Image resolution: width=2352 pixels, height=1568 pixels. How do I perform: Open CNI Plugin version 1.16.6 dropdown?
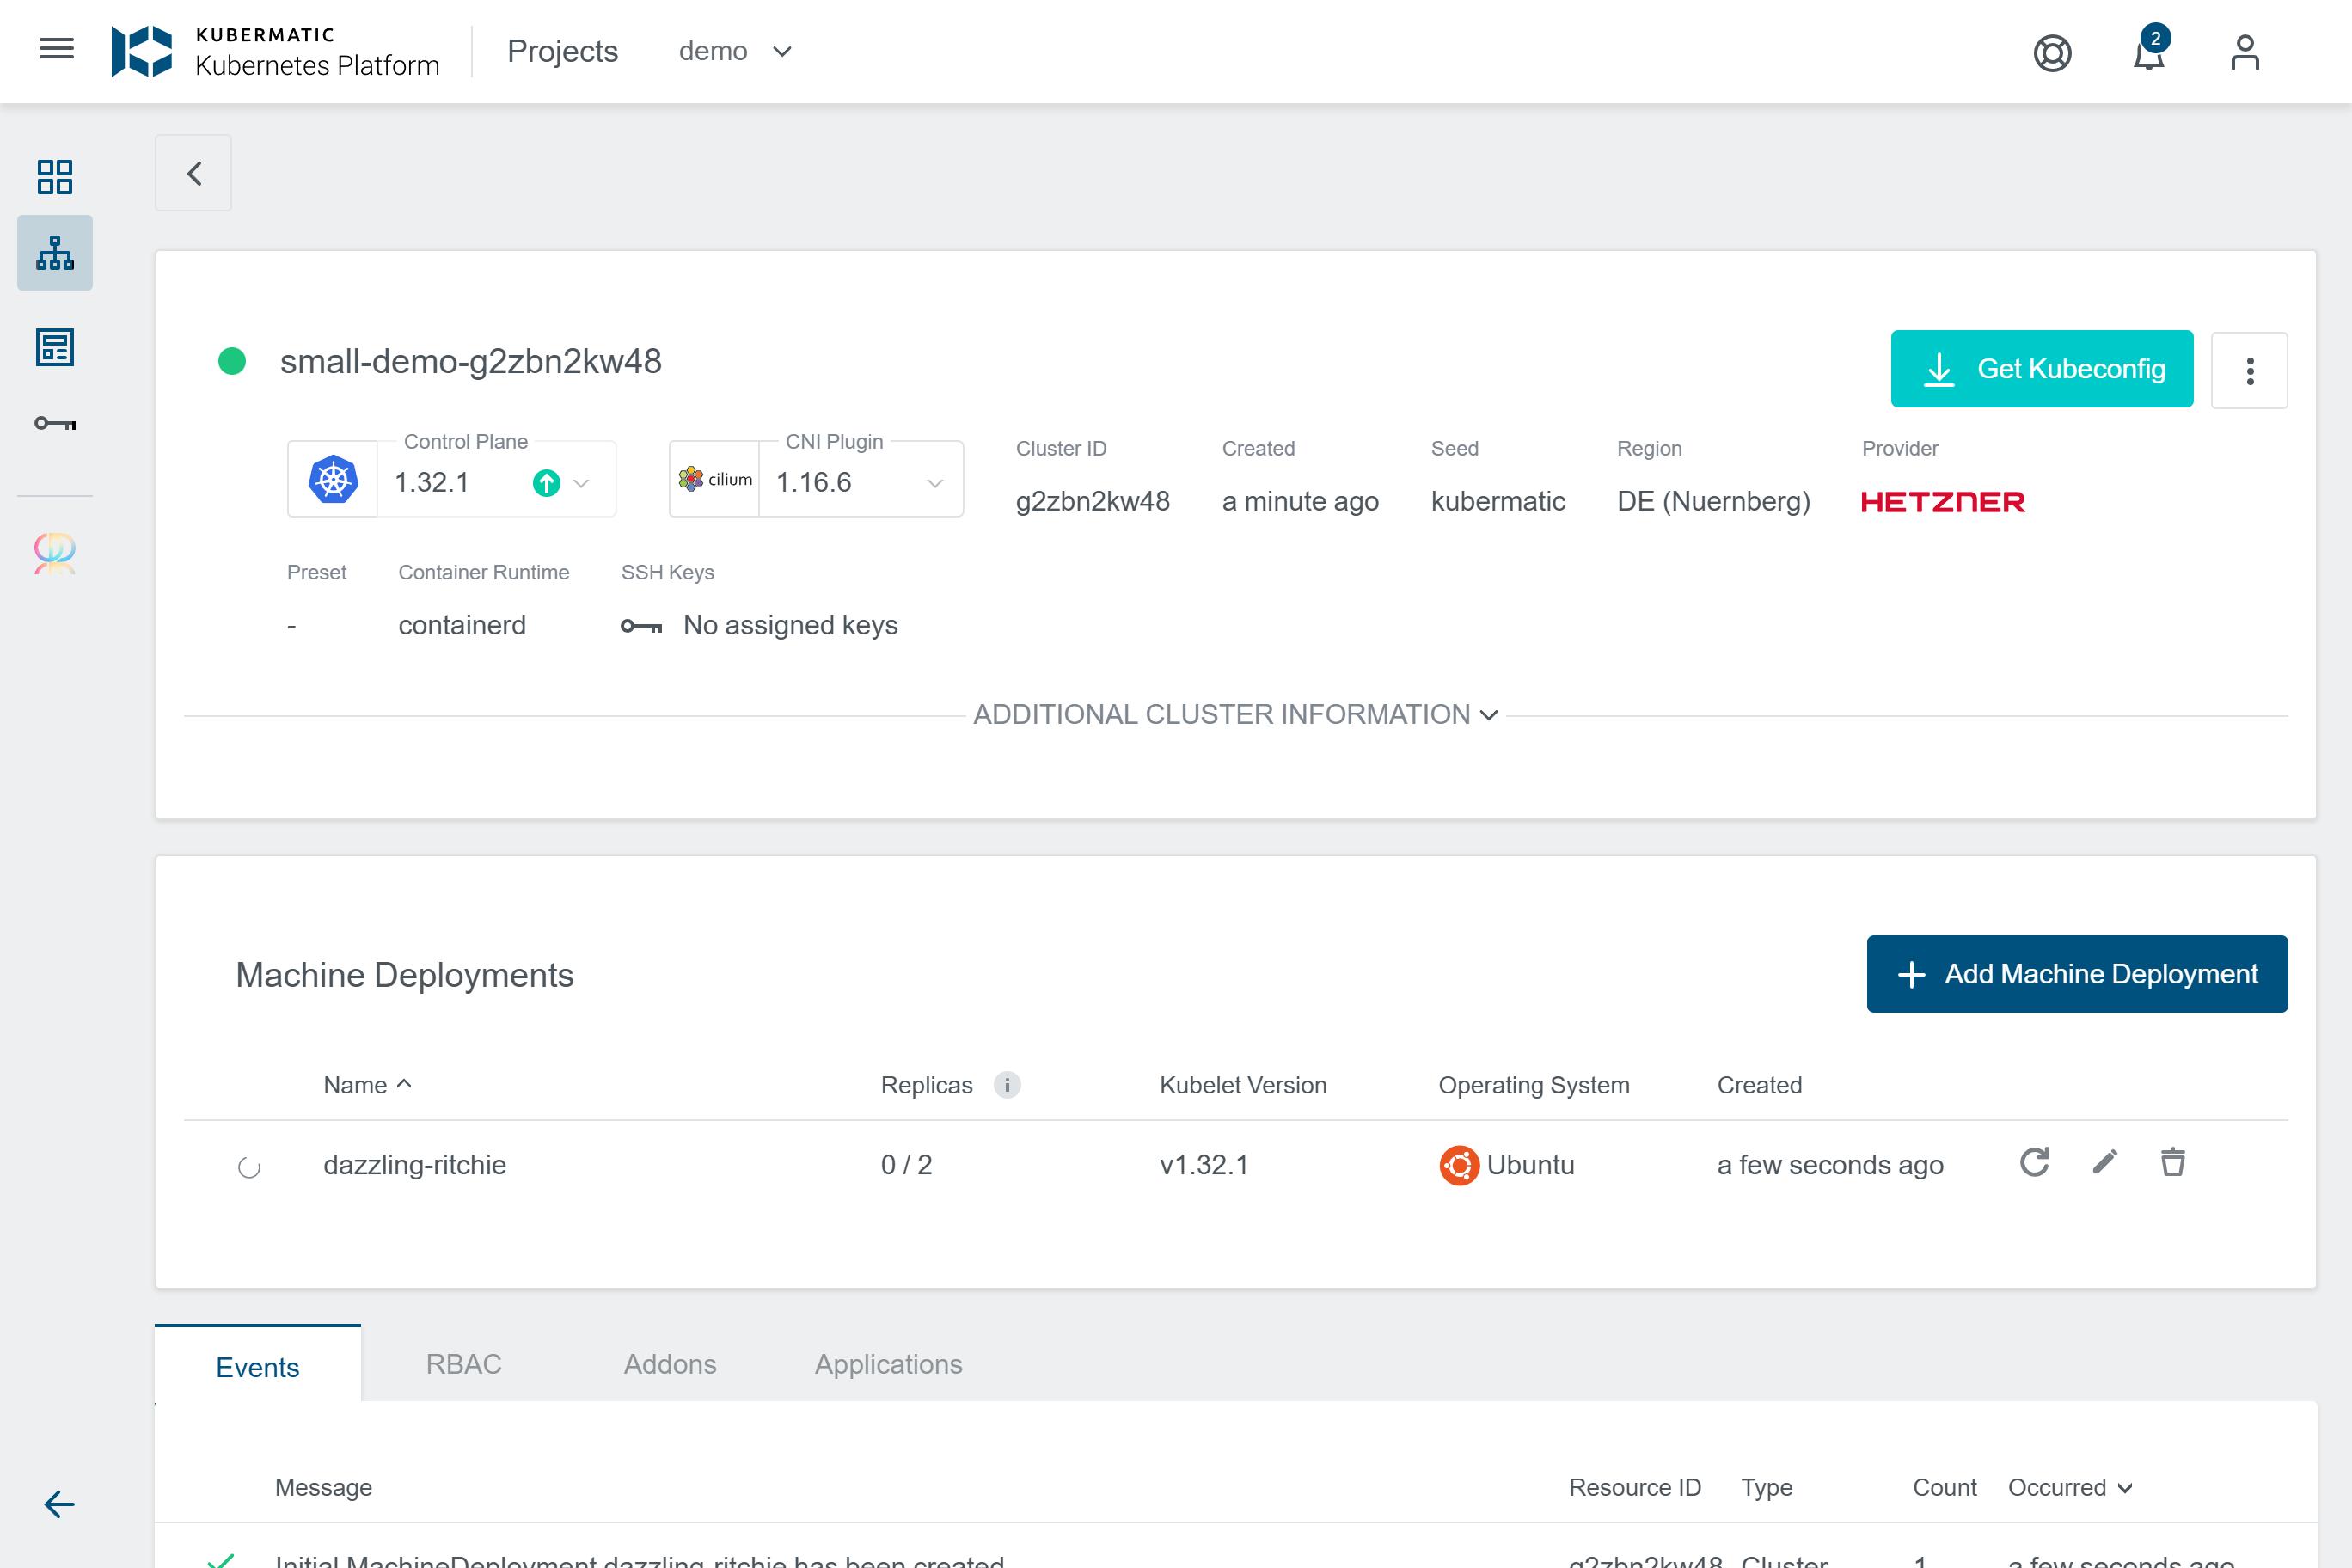(934, 483)
